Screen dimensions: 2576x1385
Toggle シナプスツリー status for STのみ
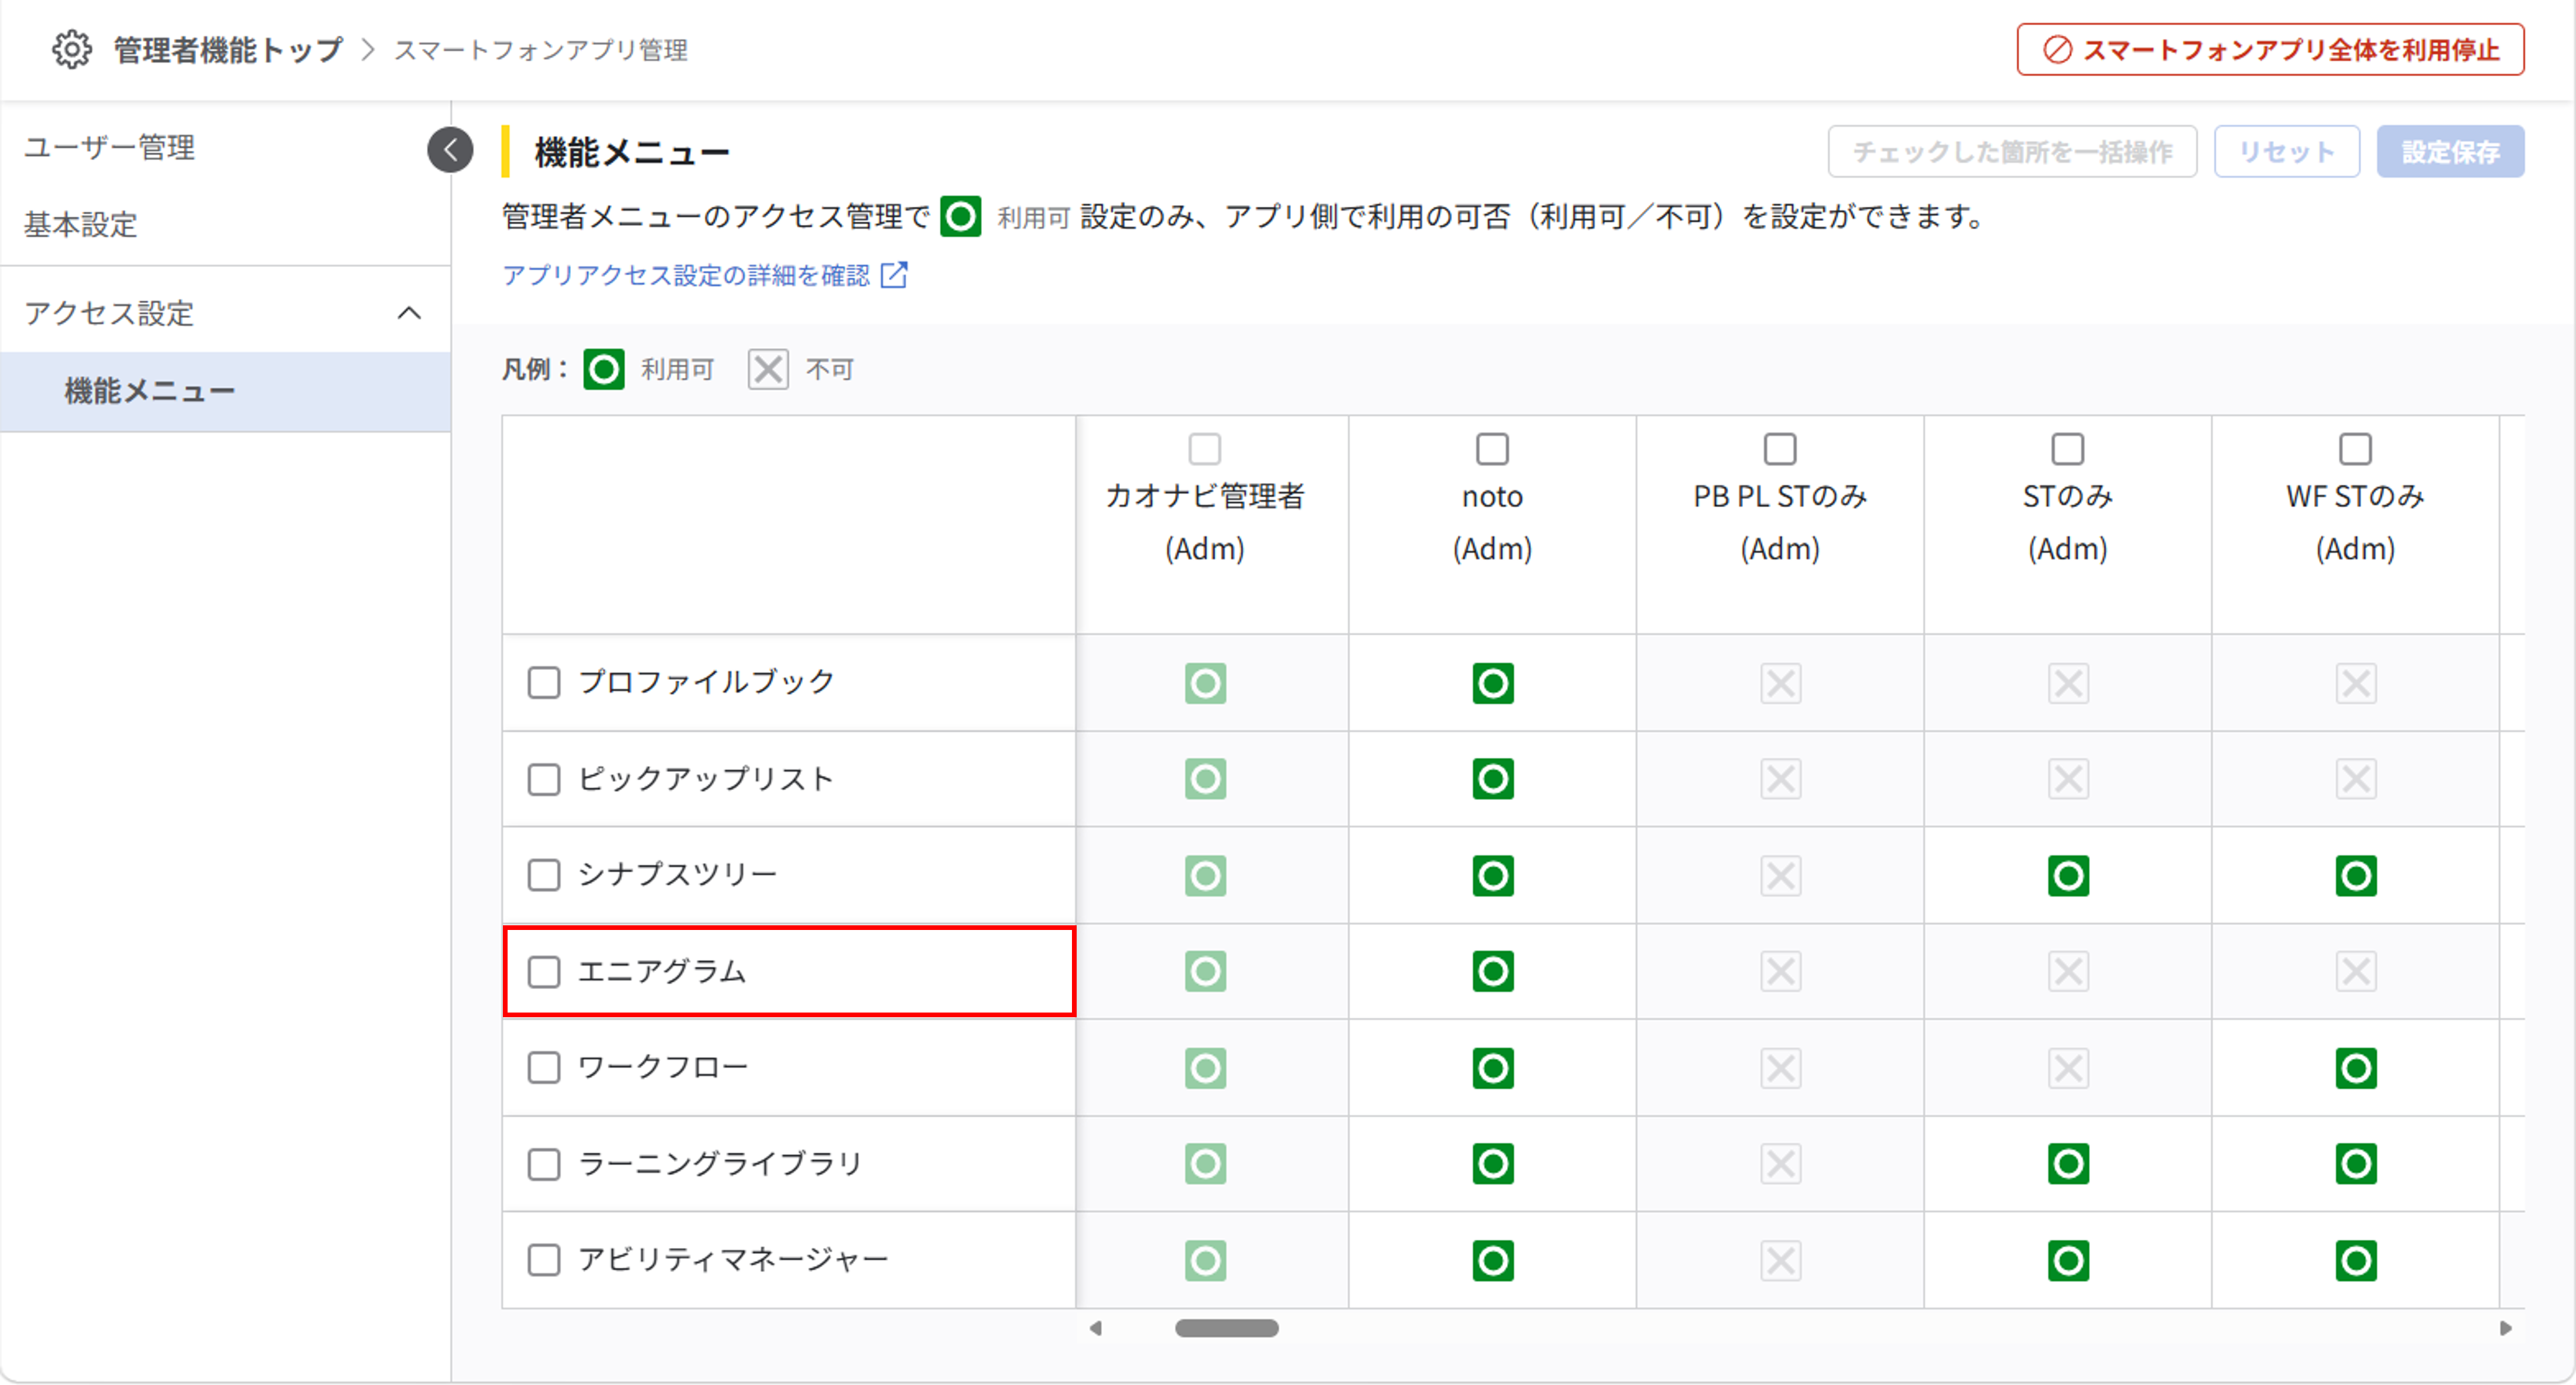coord(2068,876)
